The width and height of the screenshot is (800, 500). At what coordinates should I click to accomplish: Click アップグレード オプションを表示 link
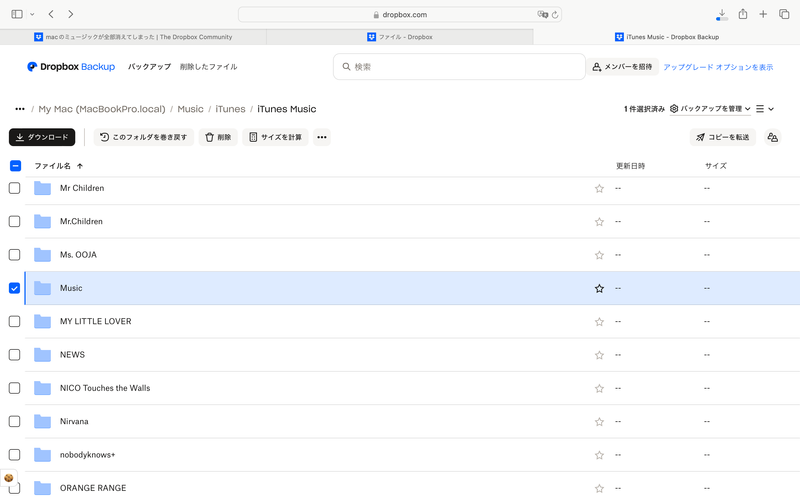718,67
